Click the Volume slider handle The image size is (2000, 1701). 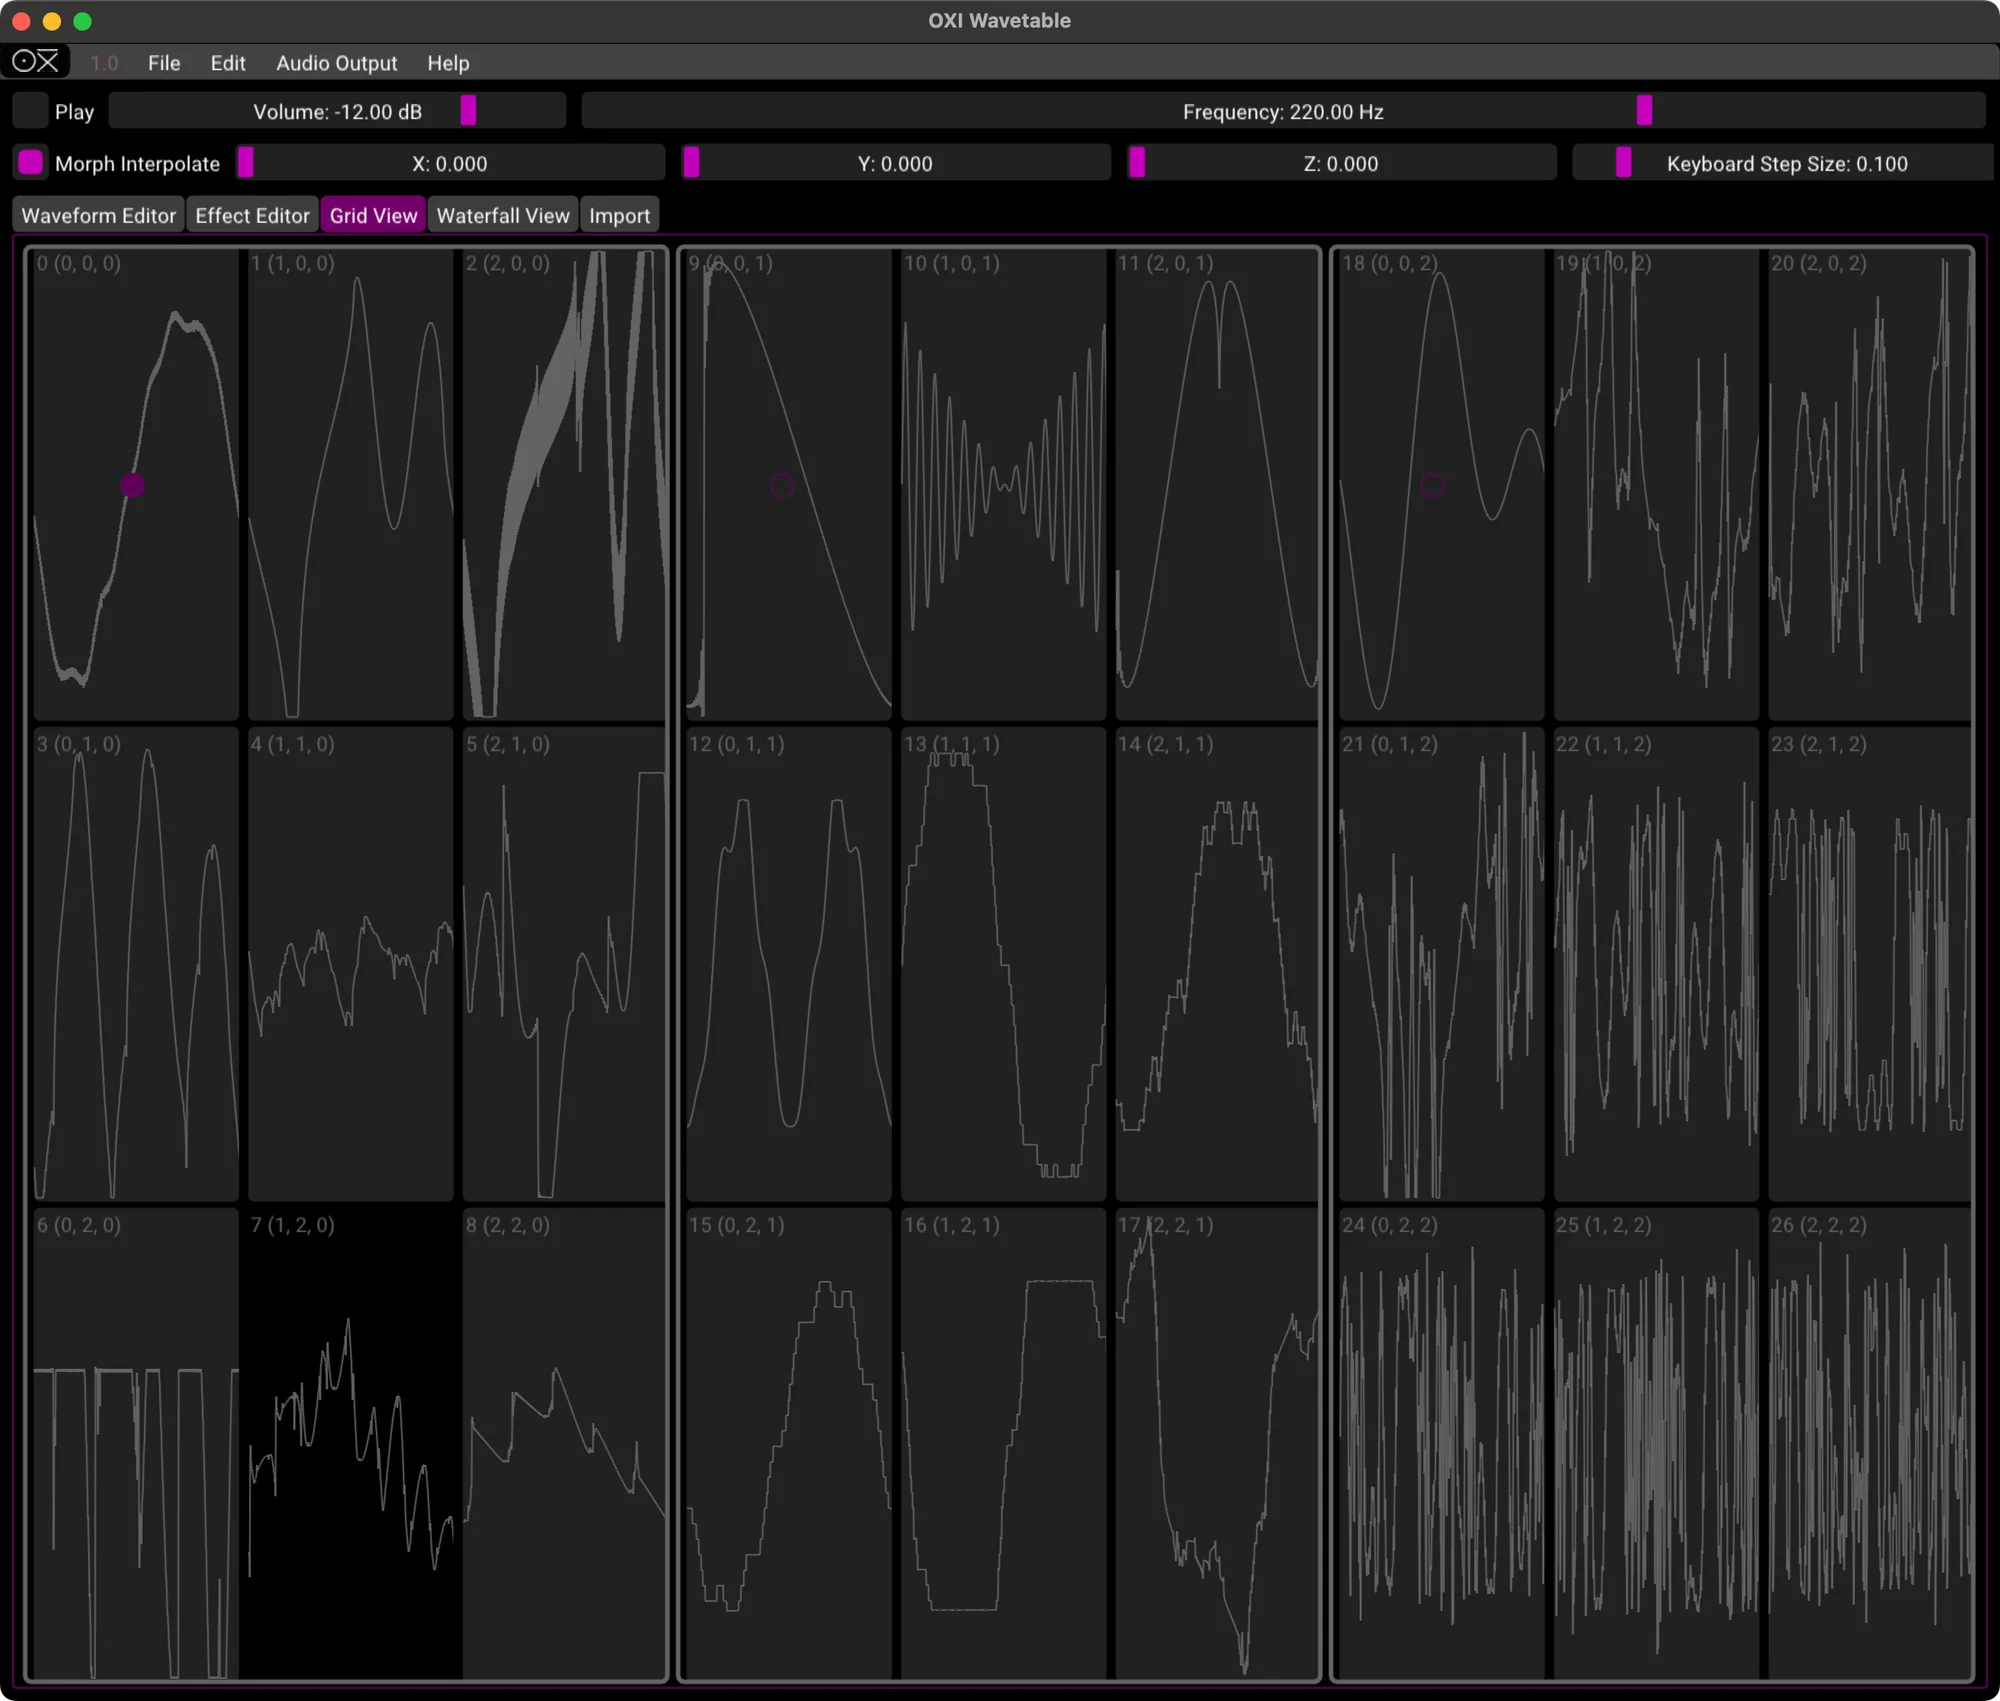click(467, 111)
